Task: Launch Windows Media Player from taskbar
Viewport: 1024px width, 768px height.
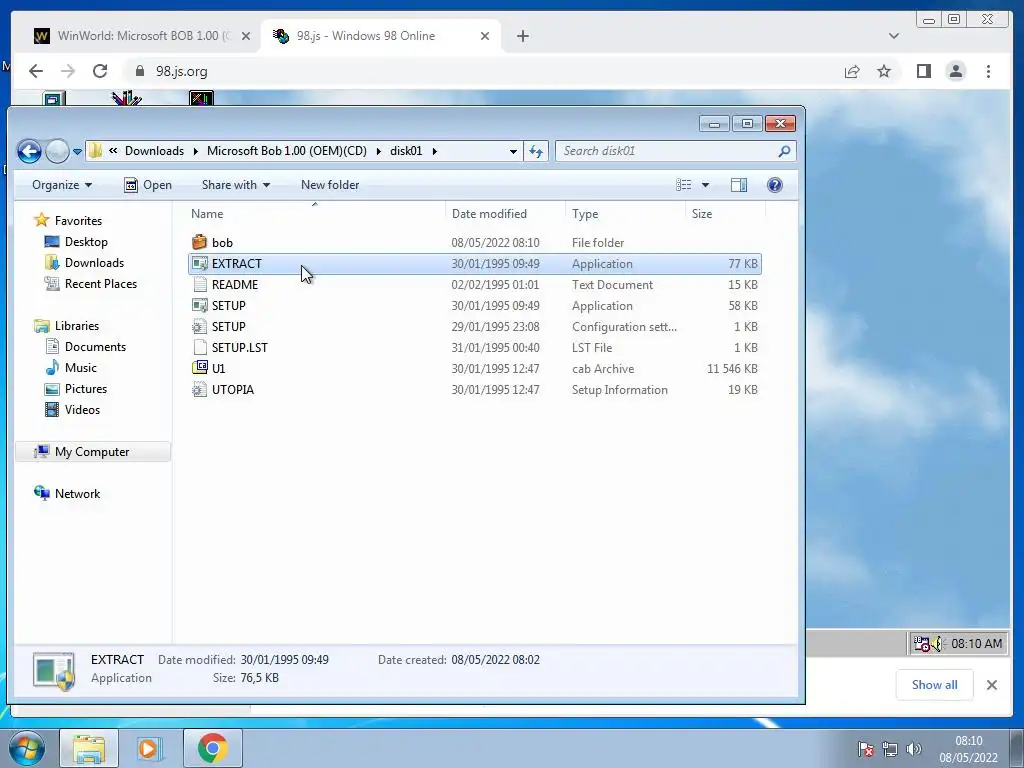Action: (x=150, y=748)
